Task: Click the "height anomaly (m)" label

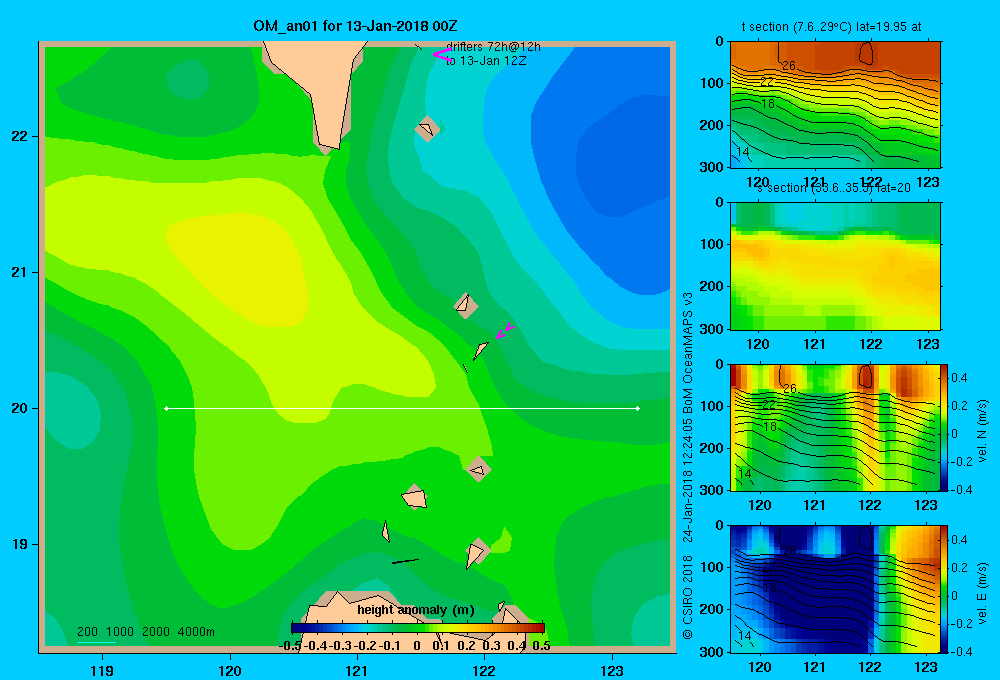Action: pos(416,610)
